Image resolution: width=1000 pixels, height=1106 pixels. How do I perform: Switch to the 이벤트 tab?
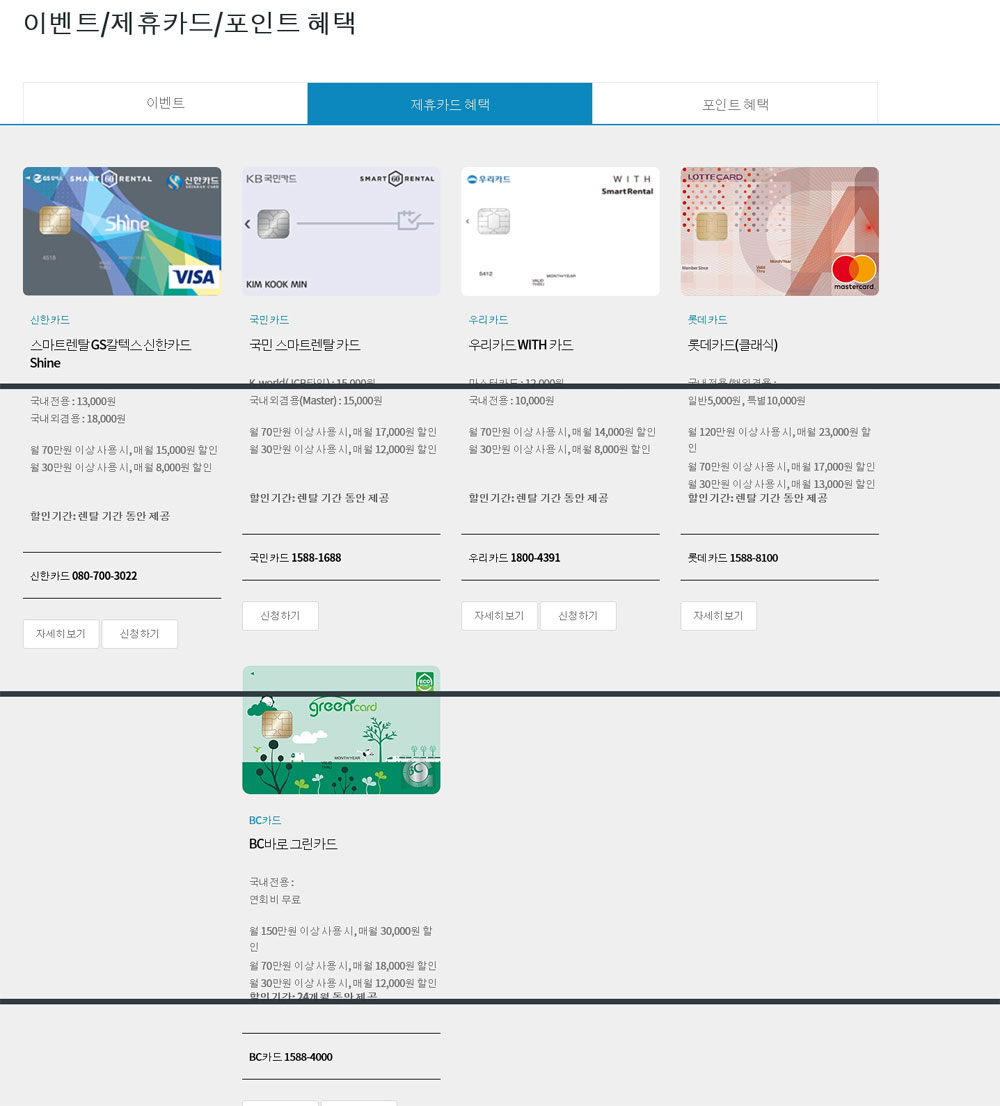click(165, 103)
